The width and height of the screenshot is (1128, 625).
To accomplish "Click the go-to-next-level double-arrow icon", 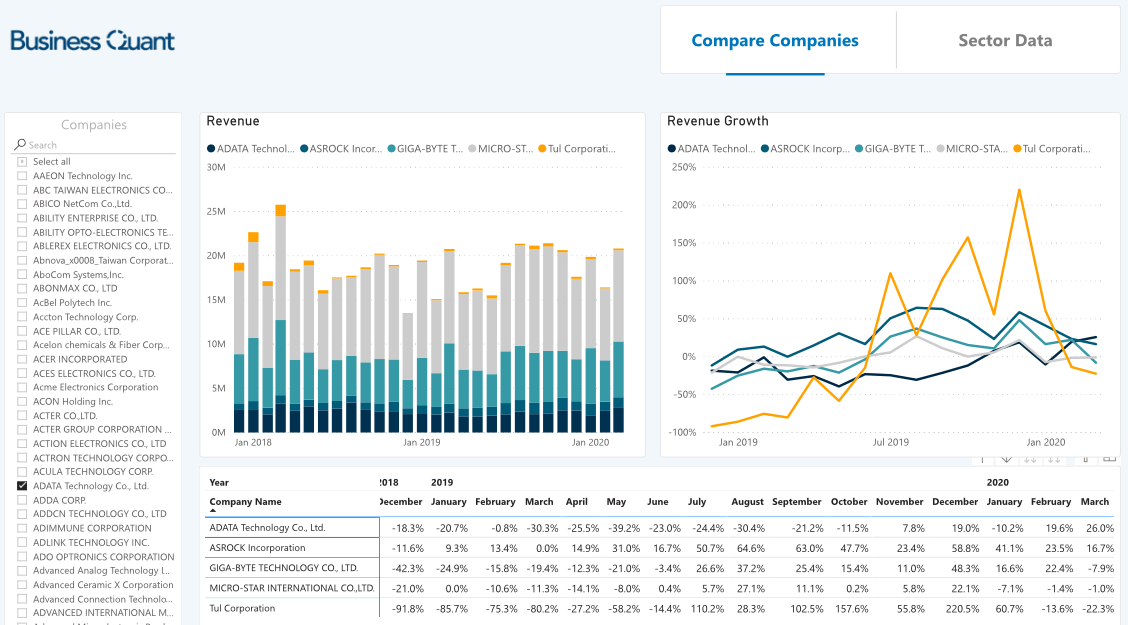I will pos(1030,459).
